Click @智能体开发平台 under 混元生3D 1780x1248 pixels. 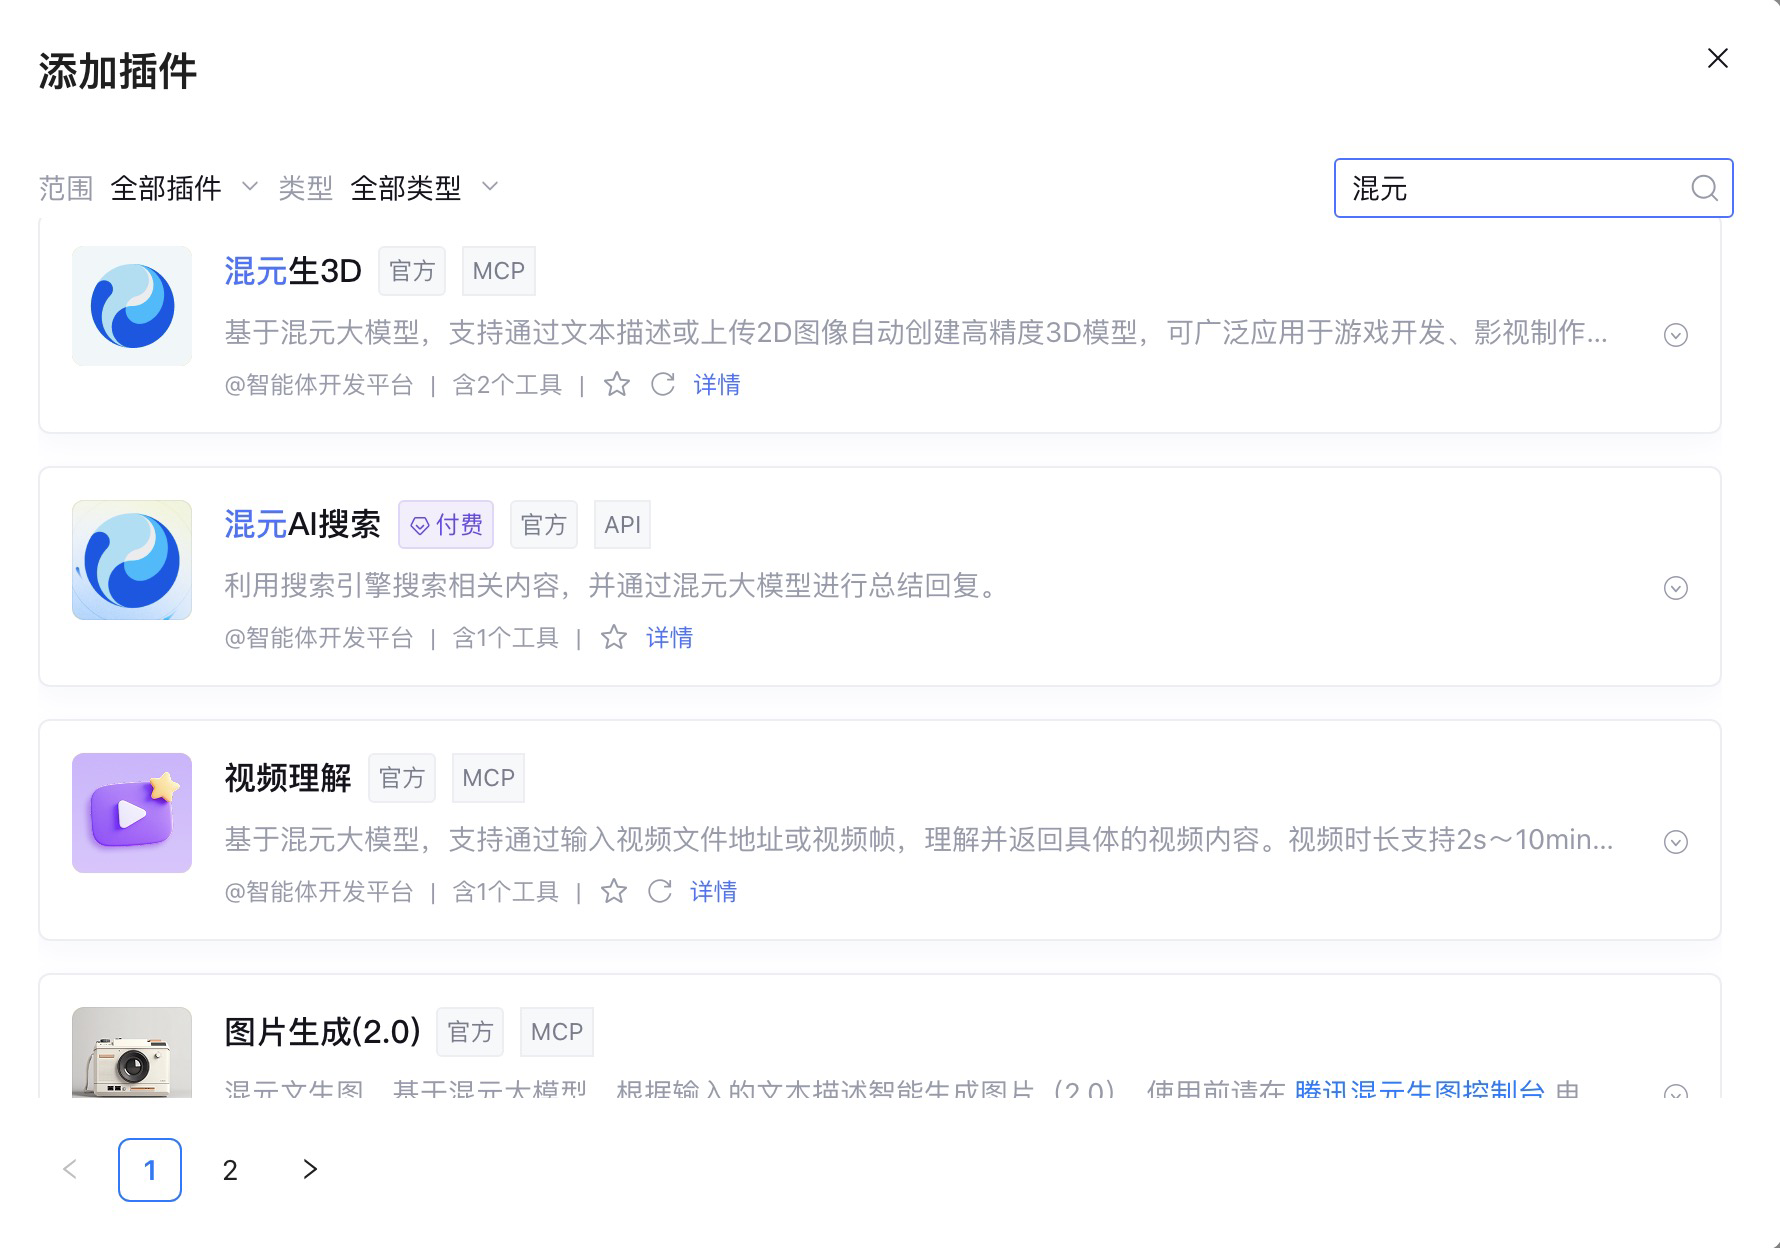319,385
